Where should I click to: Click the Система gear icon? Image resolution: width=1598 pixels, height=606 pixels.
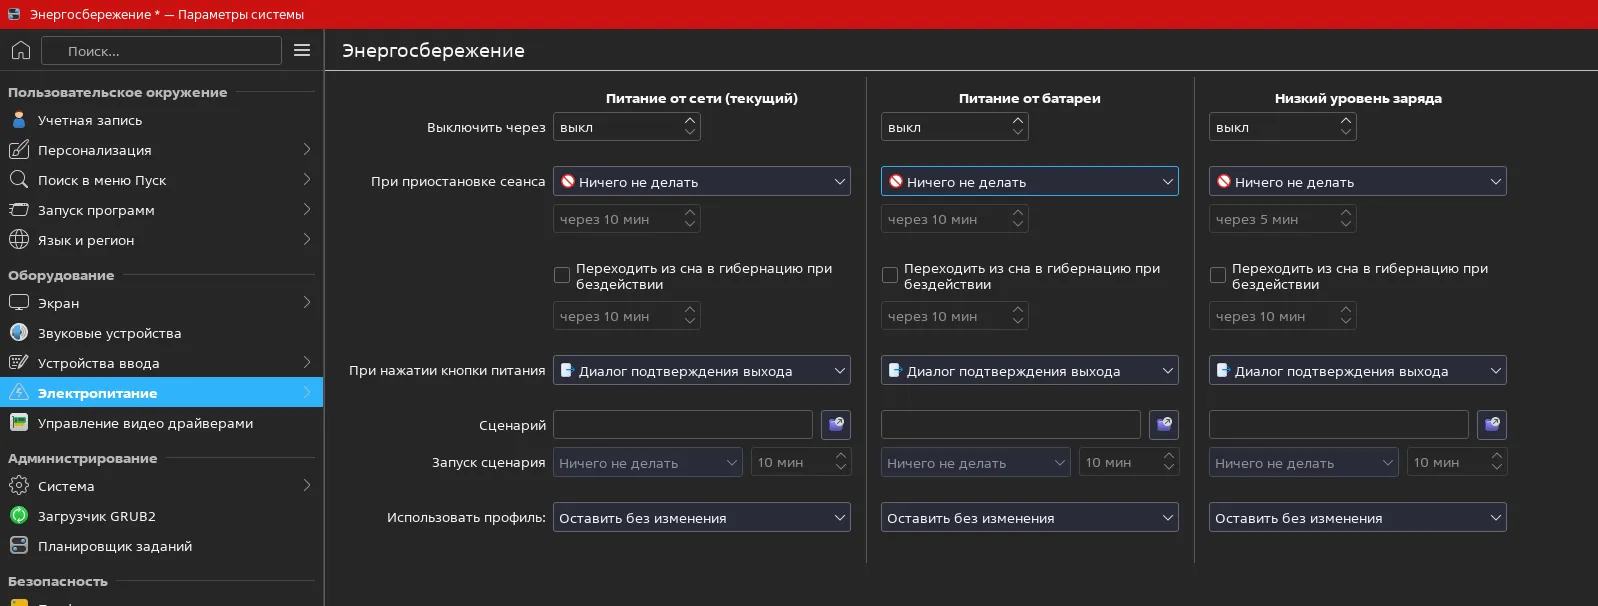(19, 486)
